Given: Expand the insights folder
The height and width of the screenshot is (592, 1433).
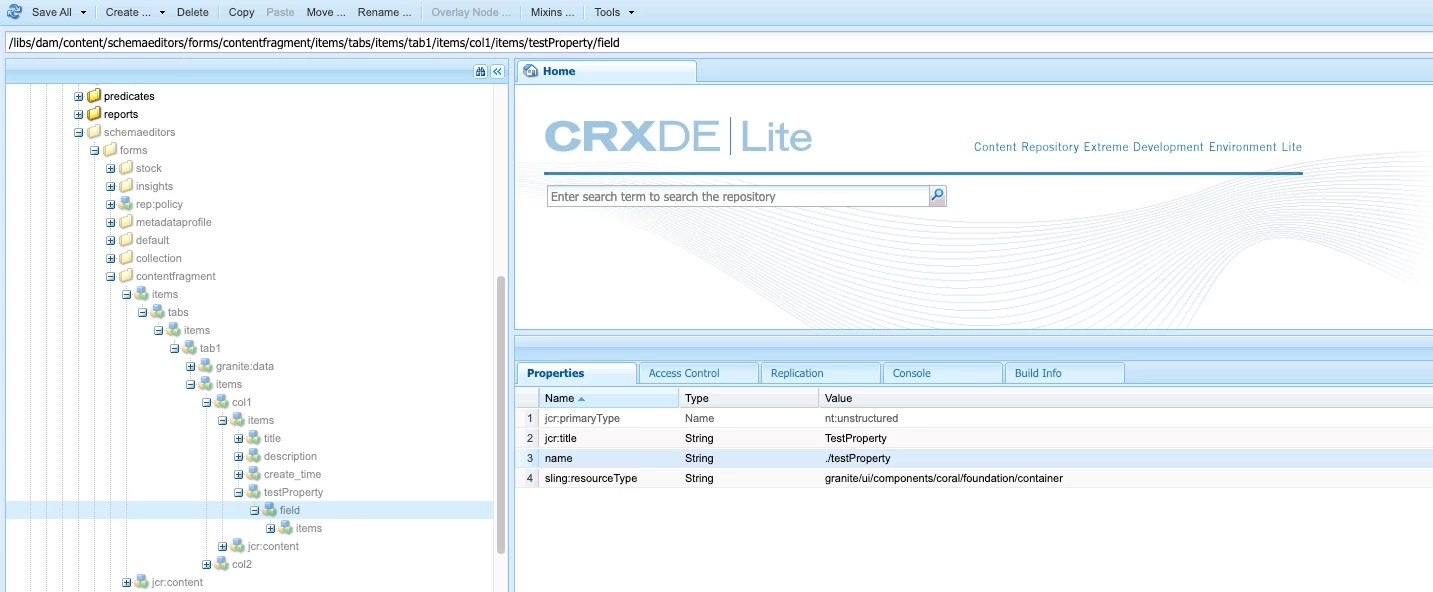Looking at the screenshot, I should (111, 186).
